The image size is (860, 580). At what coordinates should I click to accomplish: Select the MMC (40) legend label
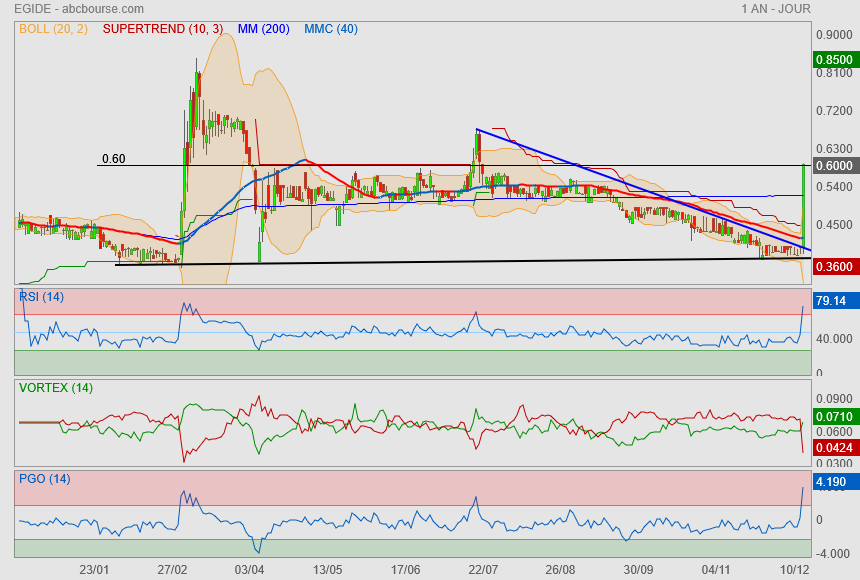click(x=330, y=29)
